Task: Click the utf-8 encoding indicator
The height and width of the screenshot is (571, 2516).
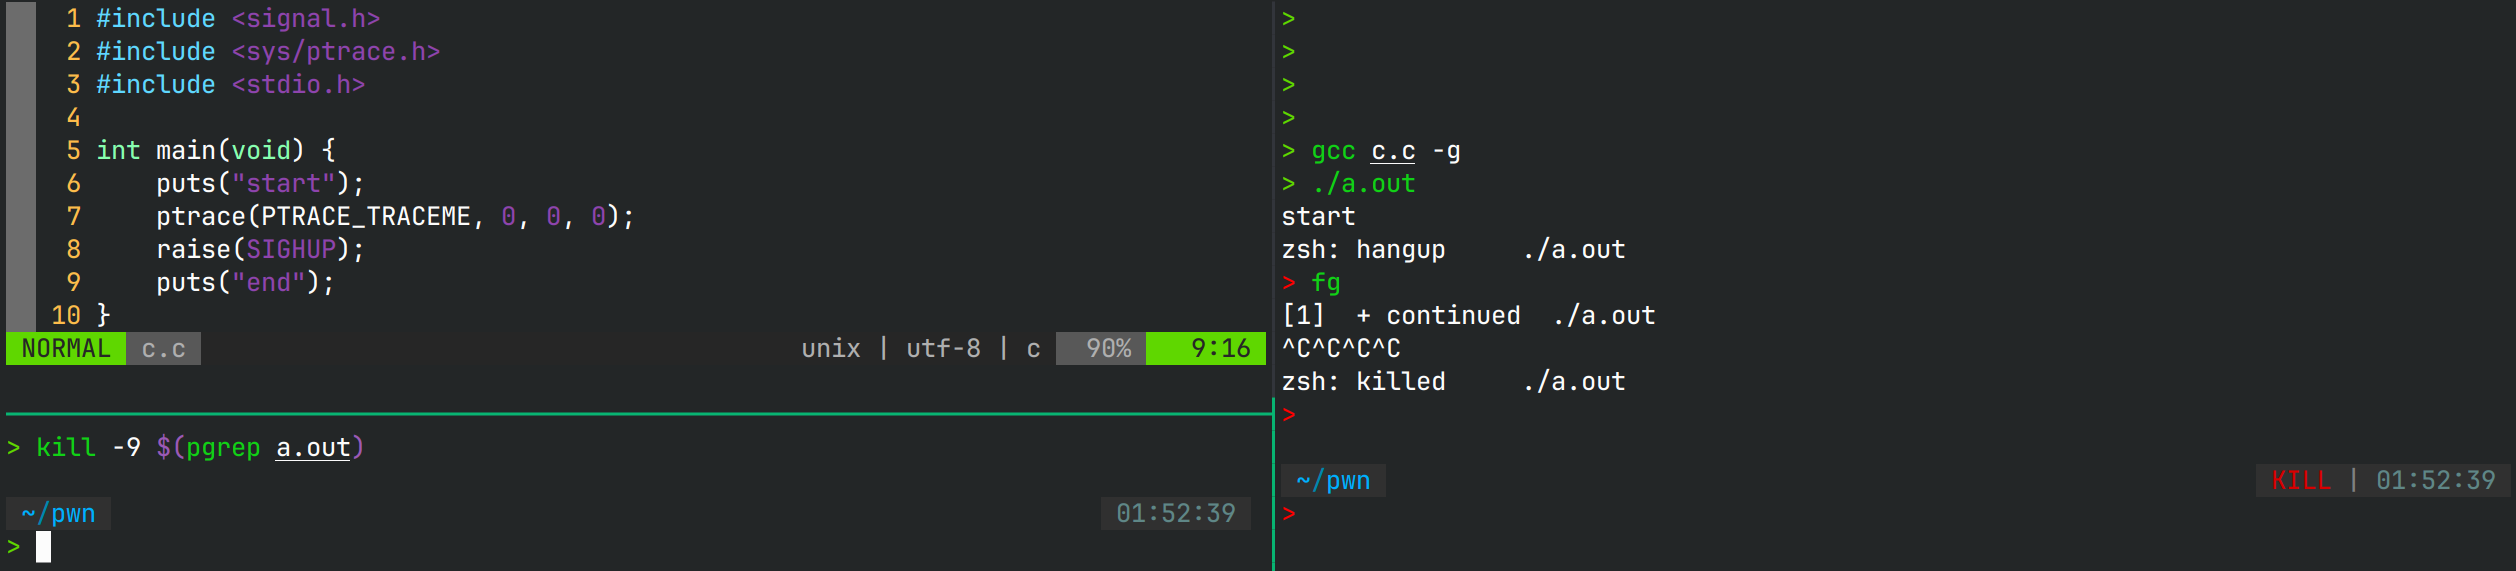Action: point(943,349)
